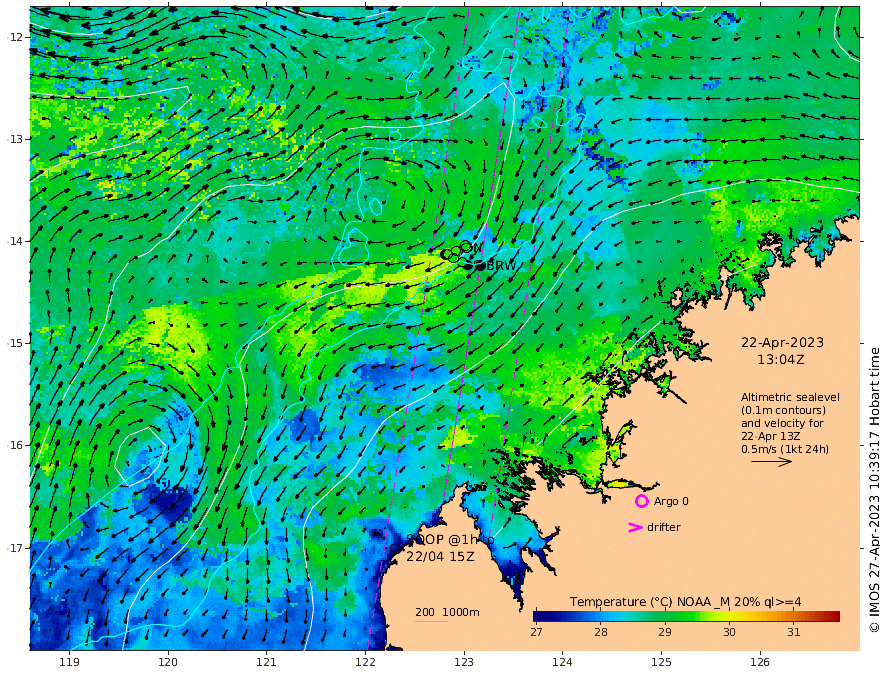Click the magenta drifter arrow symbol

pos(635,527)
